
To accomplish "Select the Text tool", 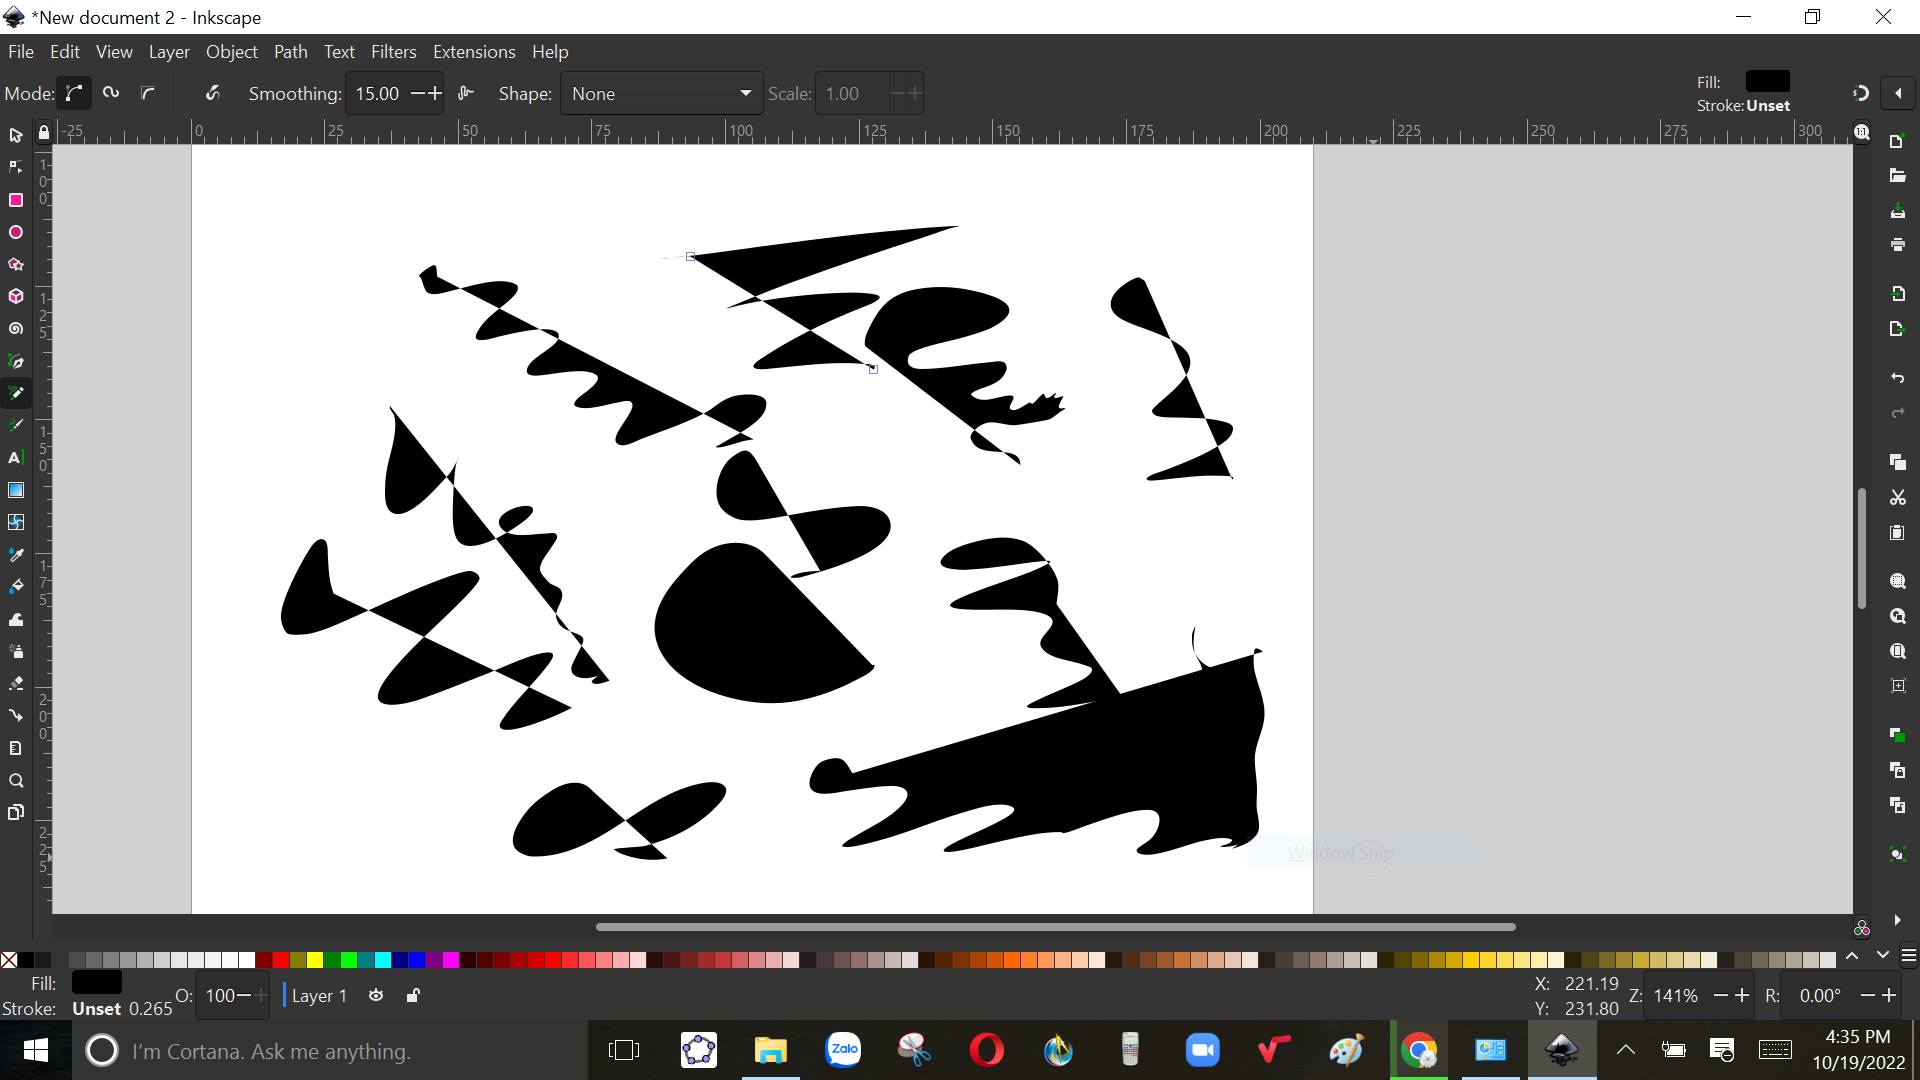I will point(15,457).
